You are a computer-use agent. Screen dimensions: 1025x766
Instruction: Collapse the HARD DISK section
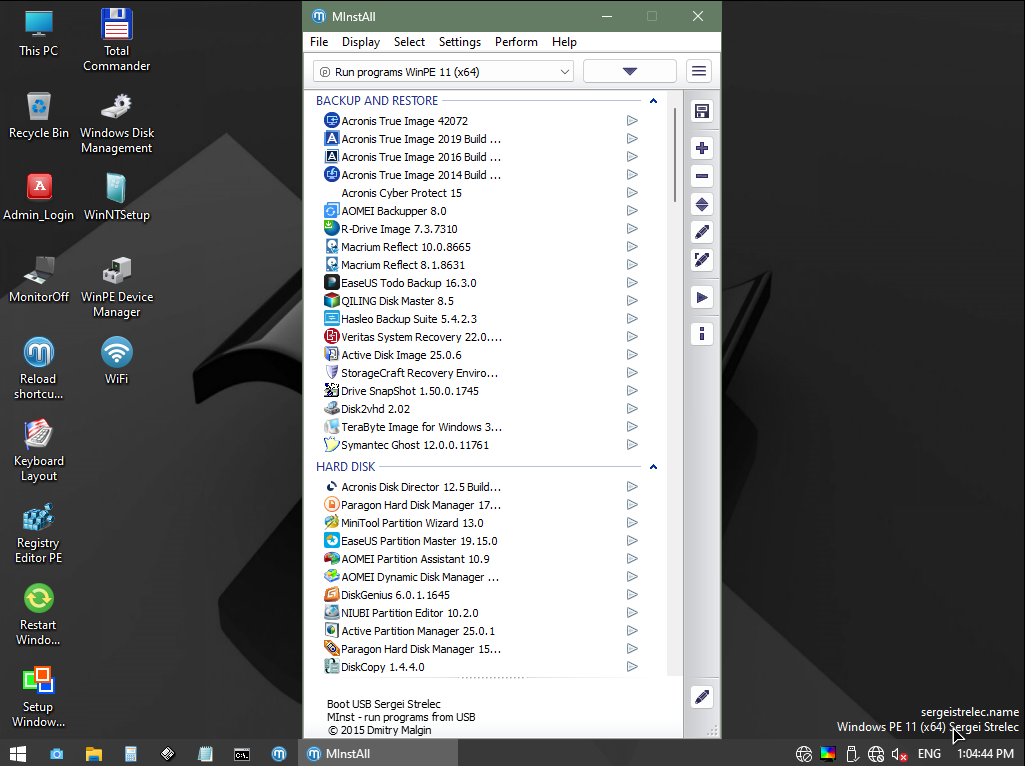coord(653,467)
